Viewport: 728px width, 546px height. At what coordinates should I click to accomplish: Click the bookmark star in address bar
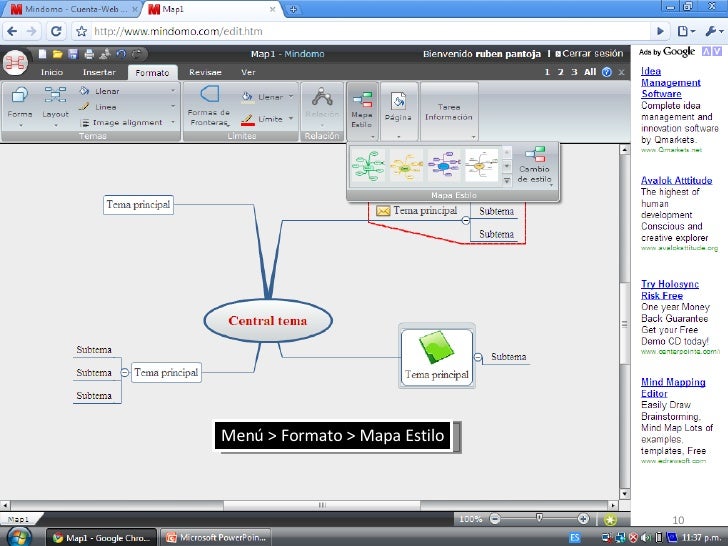coord(82,31)
